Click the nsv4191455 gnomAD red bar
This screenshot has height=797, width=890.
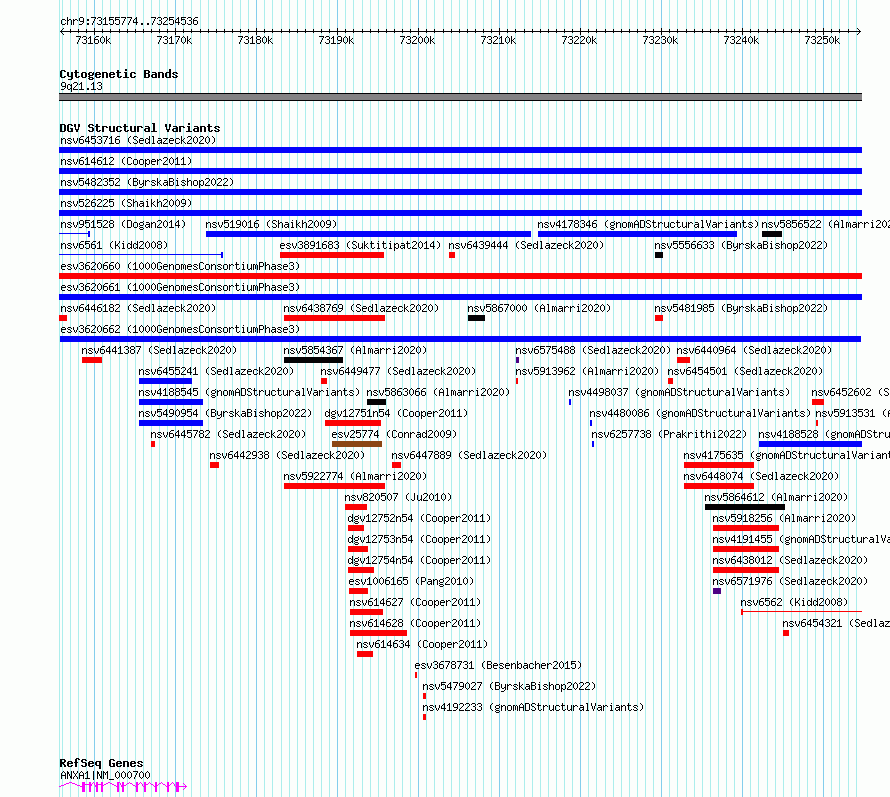tap(746, 549)
